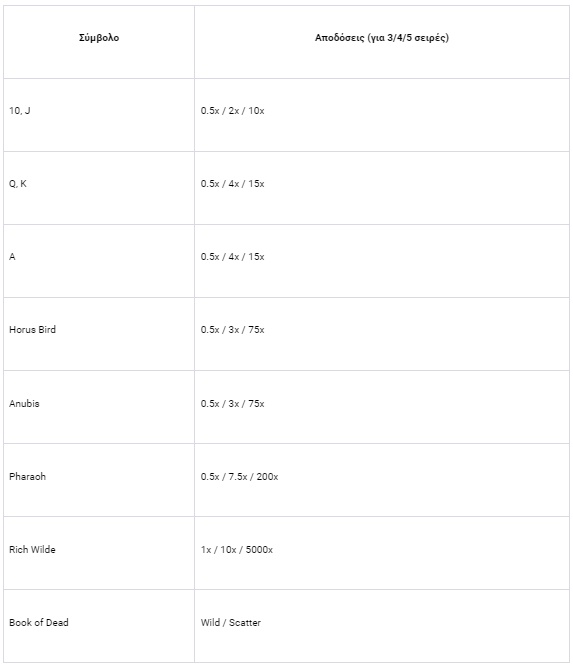Select the Anubis cell

pos(99,407)
